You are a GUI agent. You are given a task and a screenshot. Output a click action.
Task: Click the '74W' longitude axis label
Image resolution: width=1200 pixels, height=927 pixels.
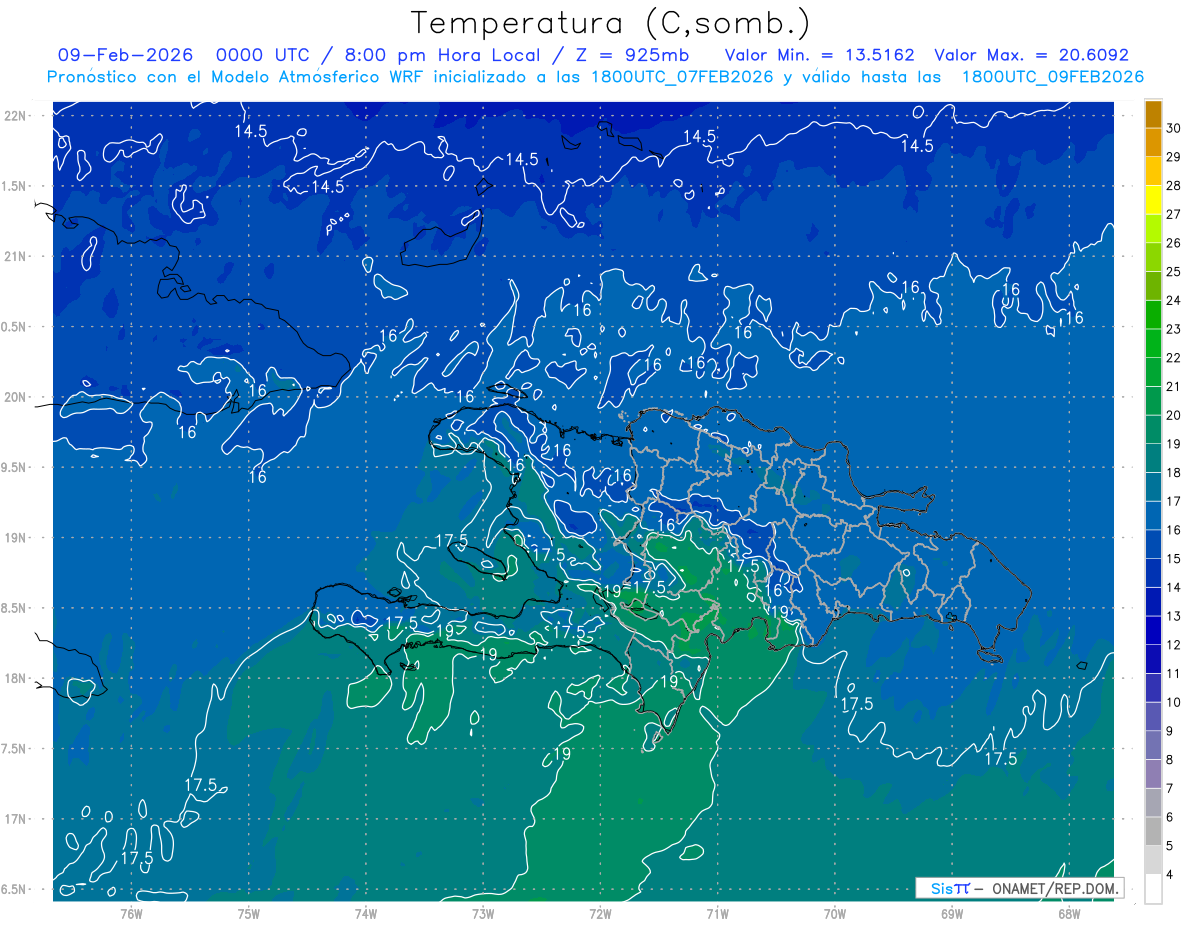coord(366,914)
